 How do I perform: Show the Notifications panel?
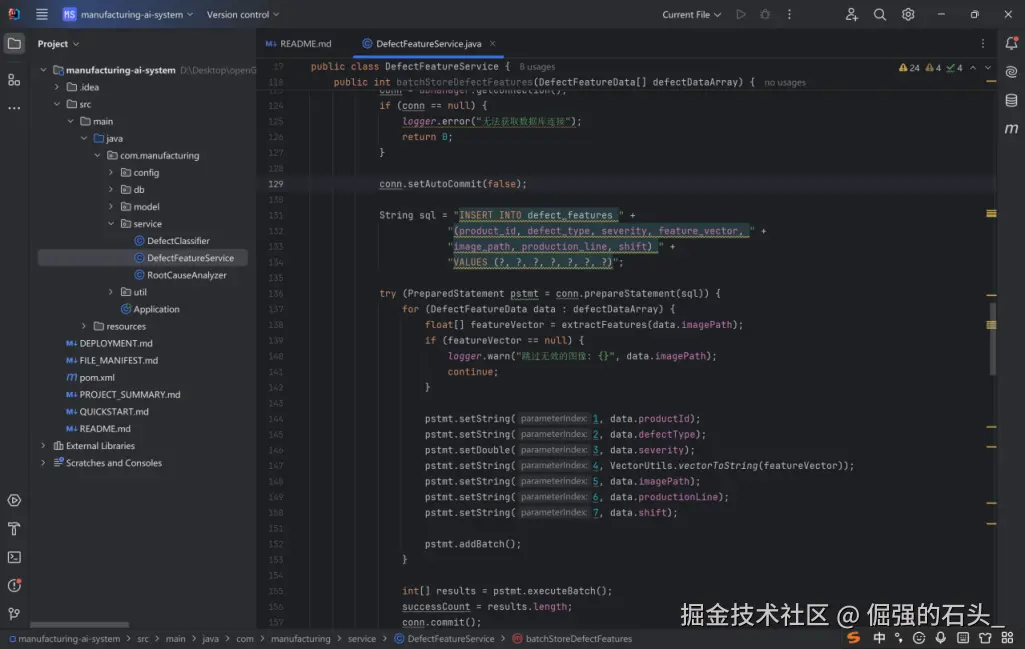click(1011, 43)
